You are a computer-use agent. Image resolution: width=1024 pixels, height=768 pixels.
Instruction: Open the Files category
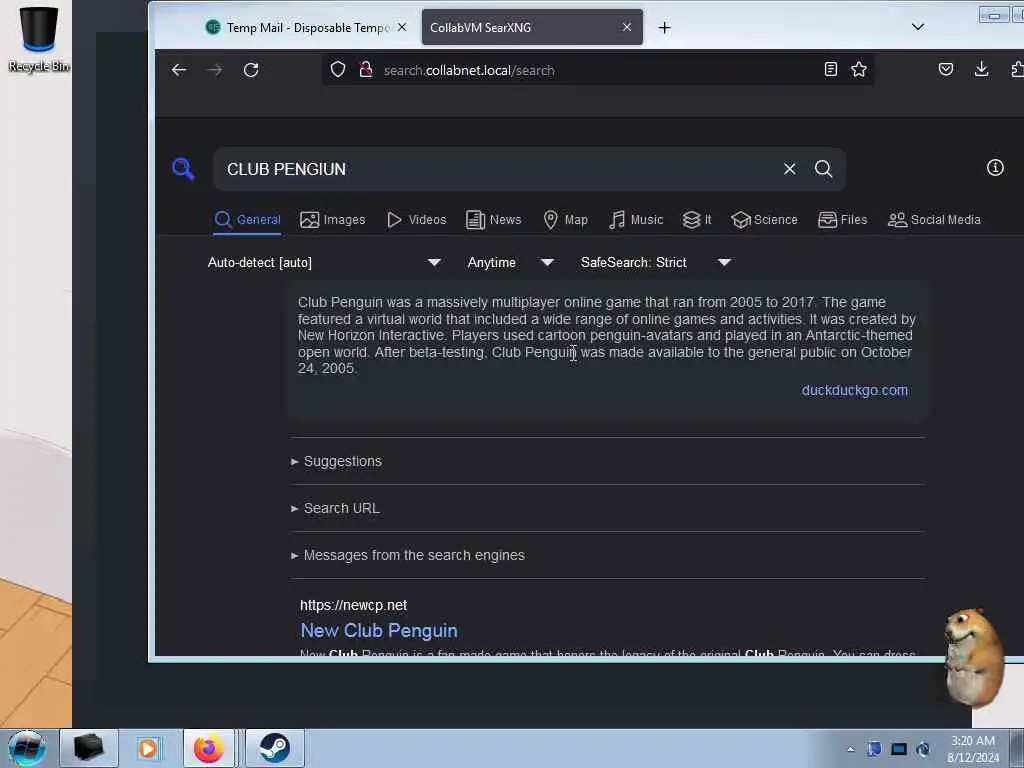point(842,220)
